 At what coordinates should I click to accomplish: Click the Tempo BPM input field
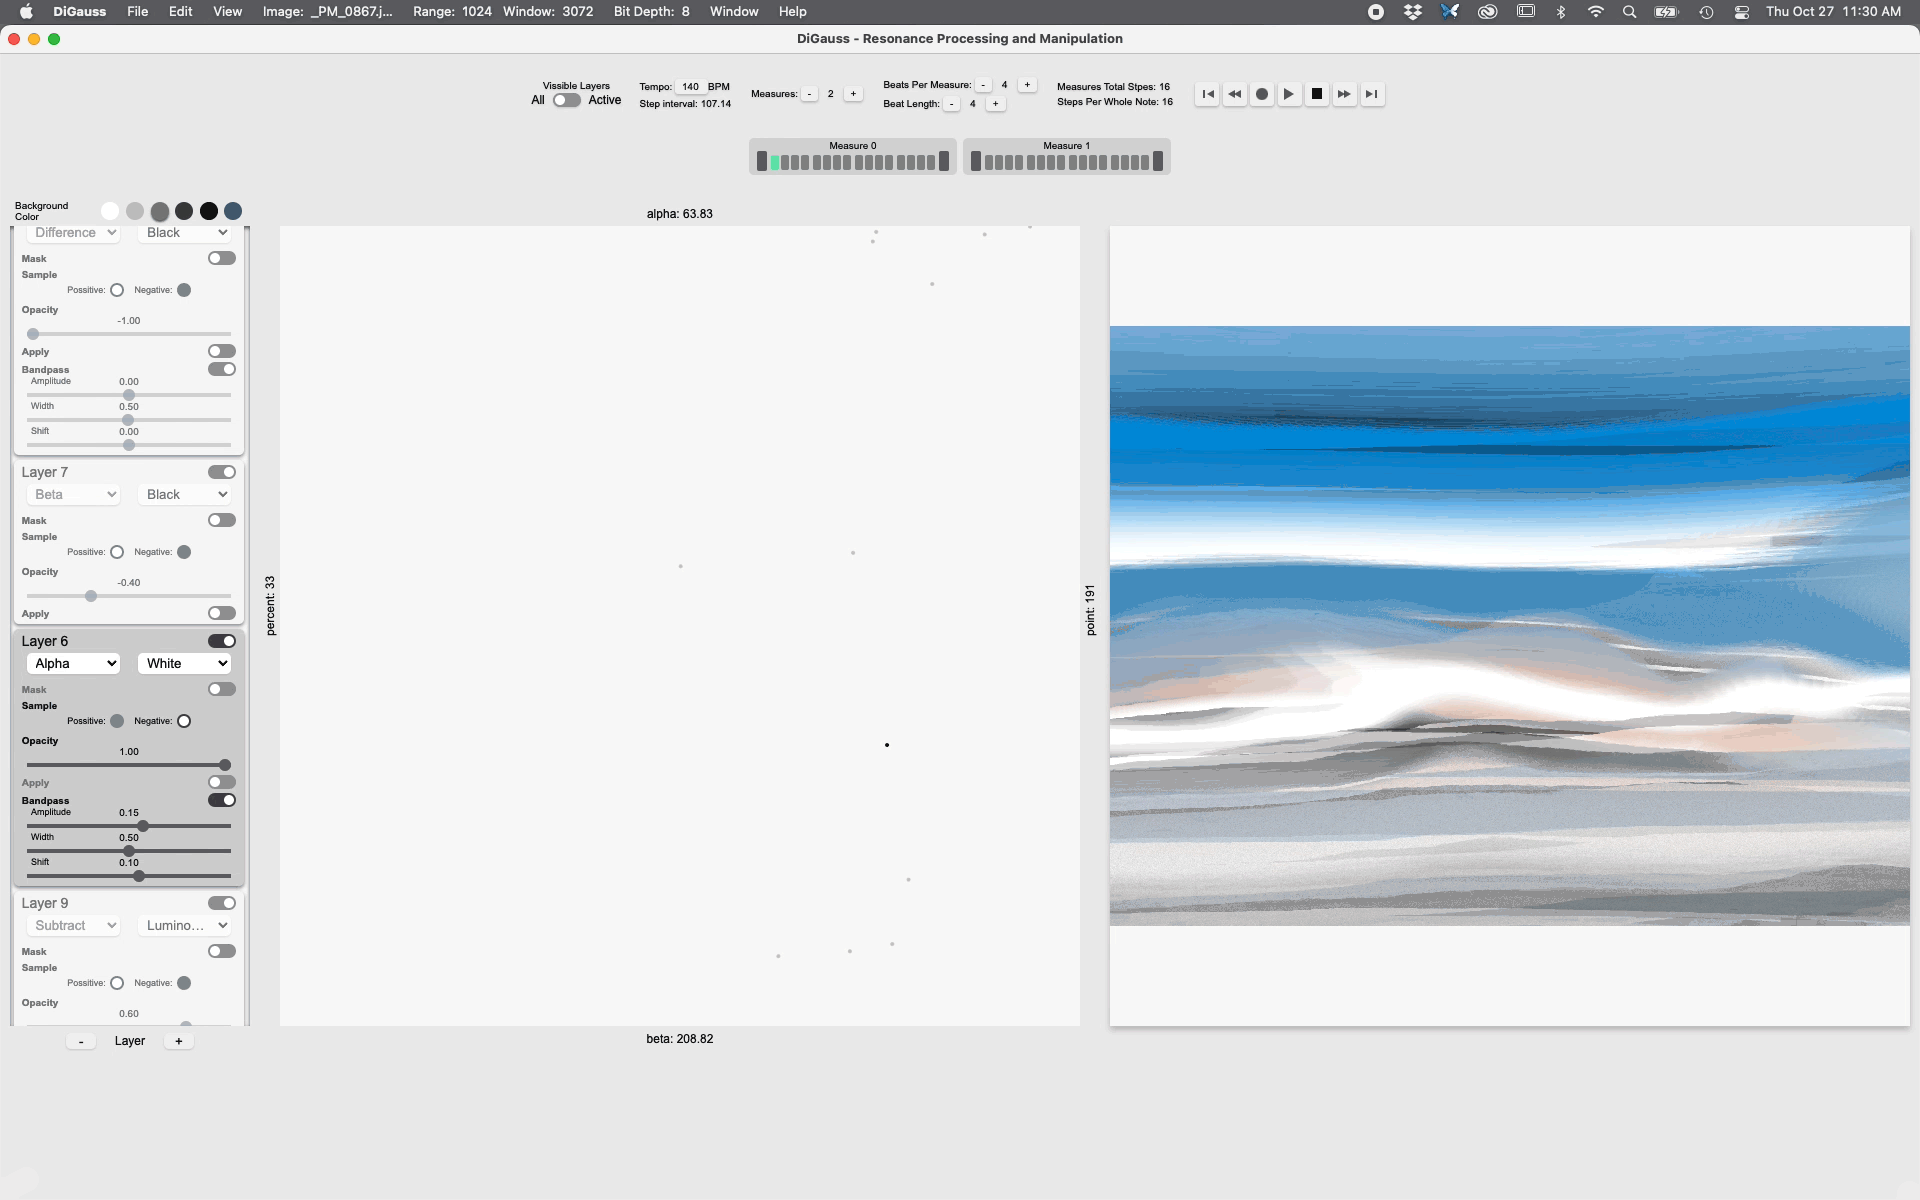click(x=690, y=87)
